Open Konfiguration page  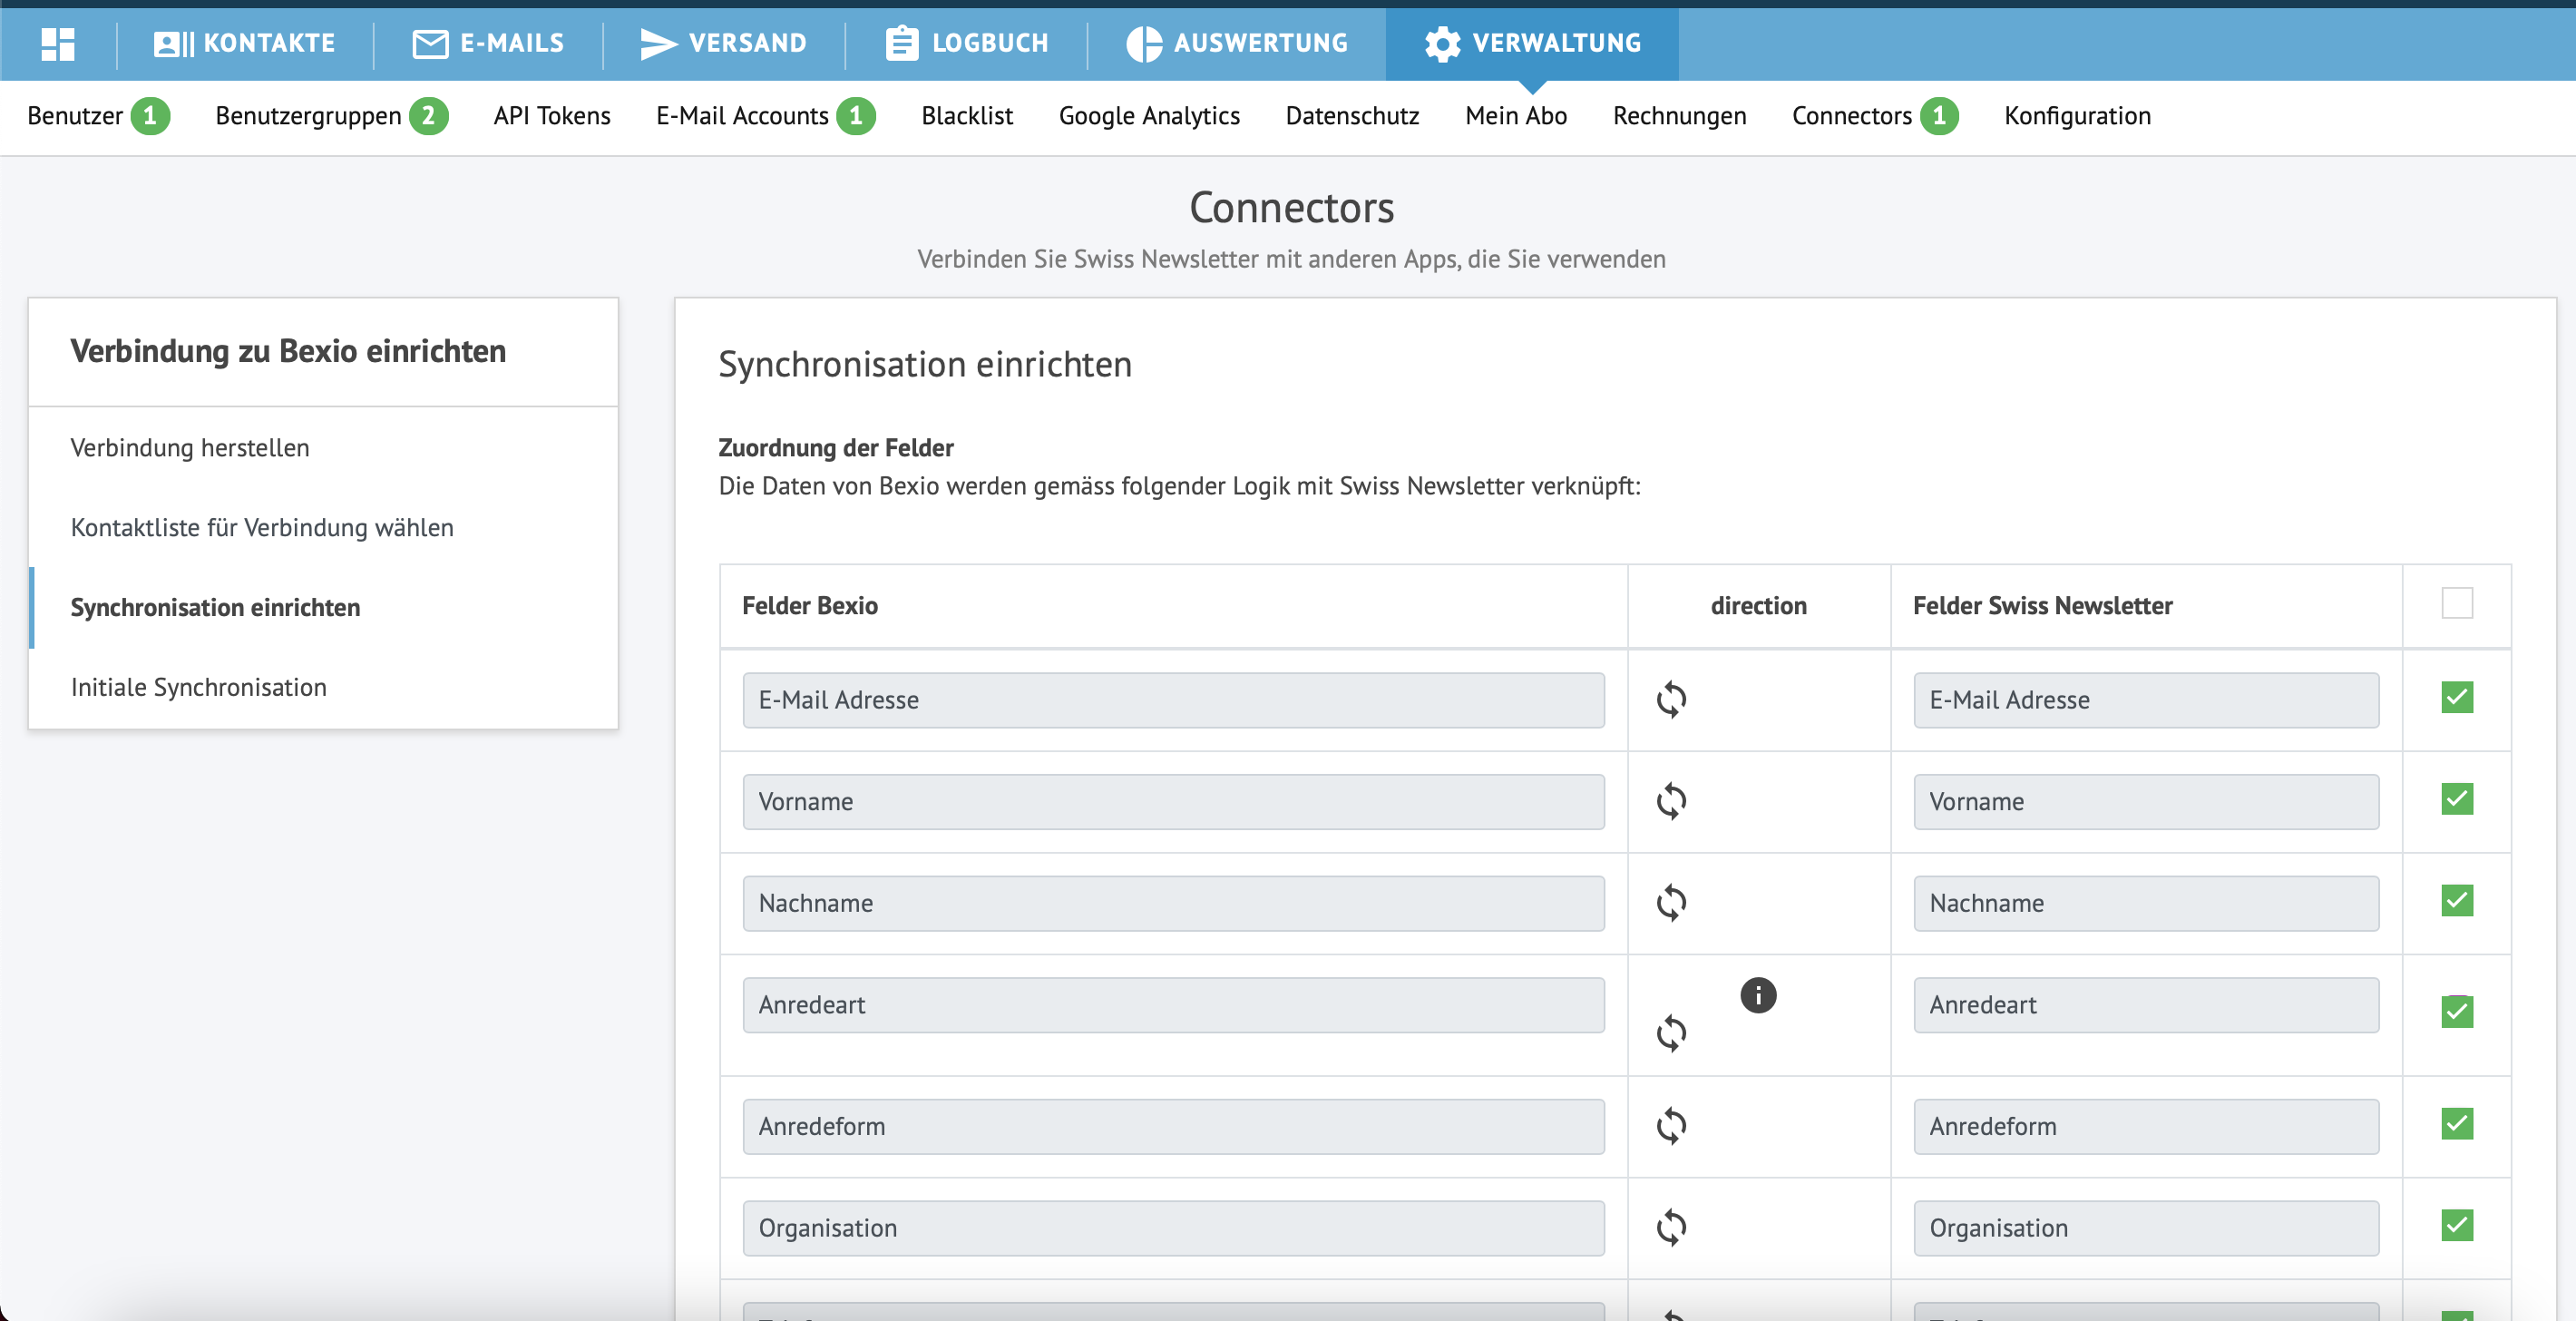coord(2077,116)
